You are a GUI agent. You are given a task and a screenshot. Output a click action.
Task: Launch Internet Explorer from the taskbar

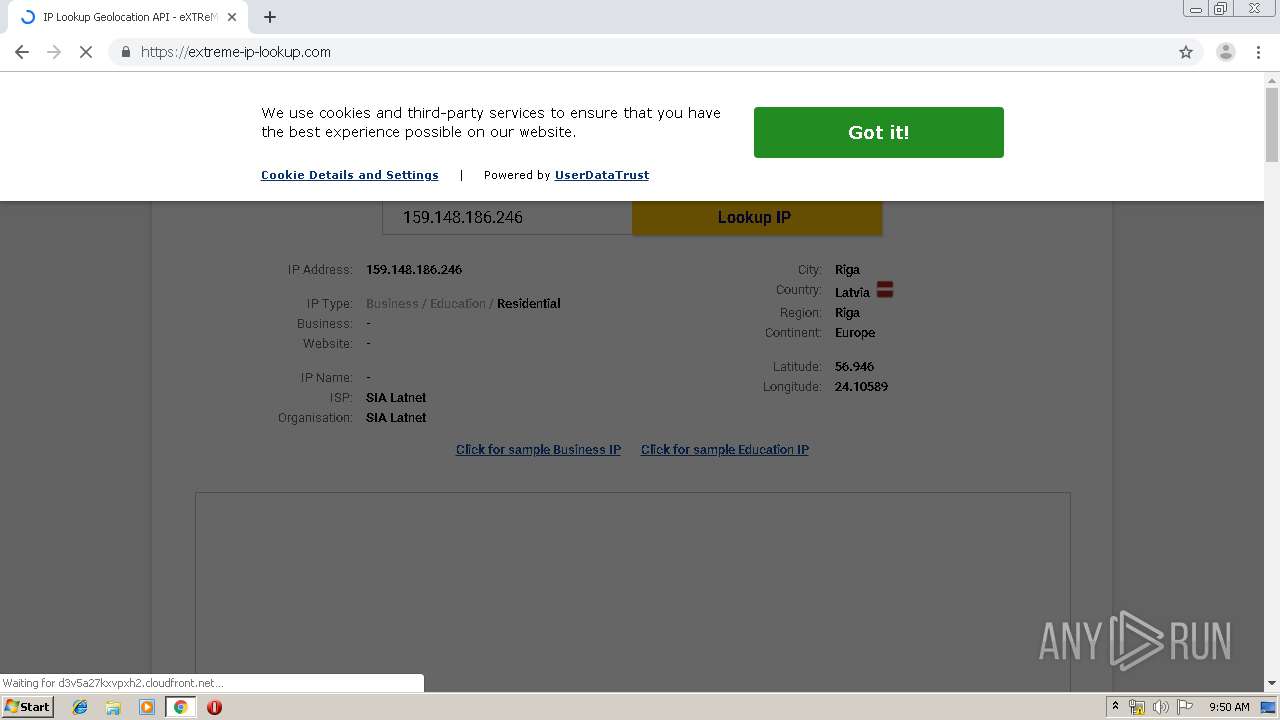(x=80, y=707)
